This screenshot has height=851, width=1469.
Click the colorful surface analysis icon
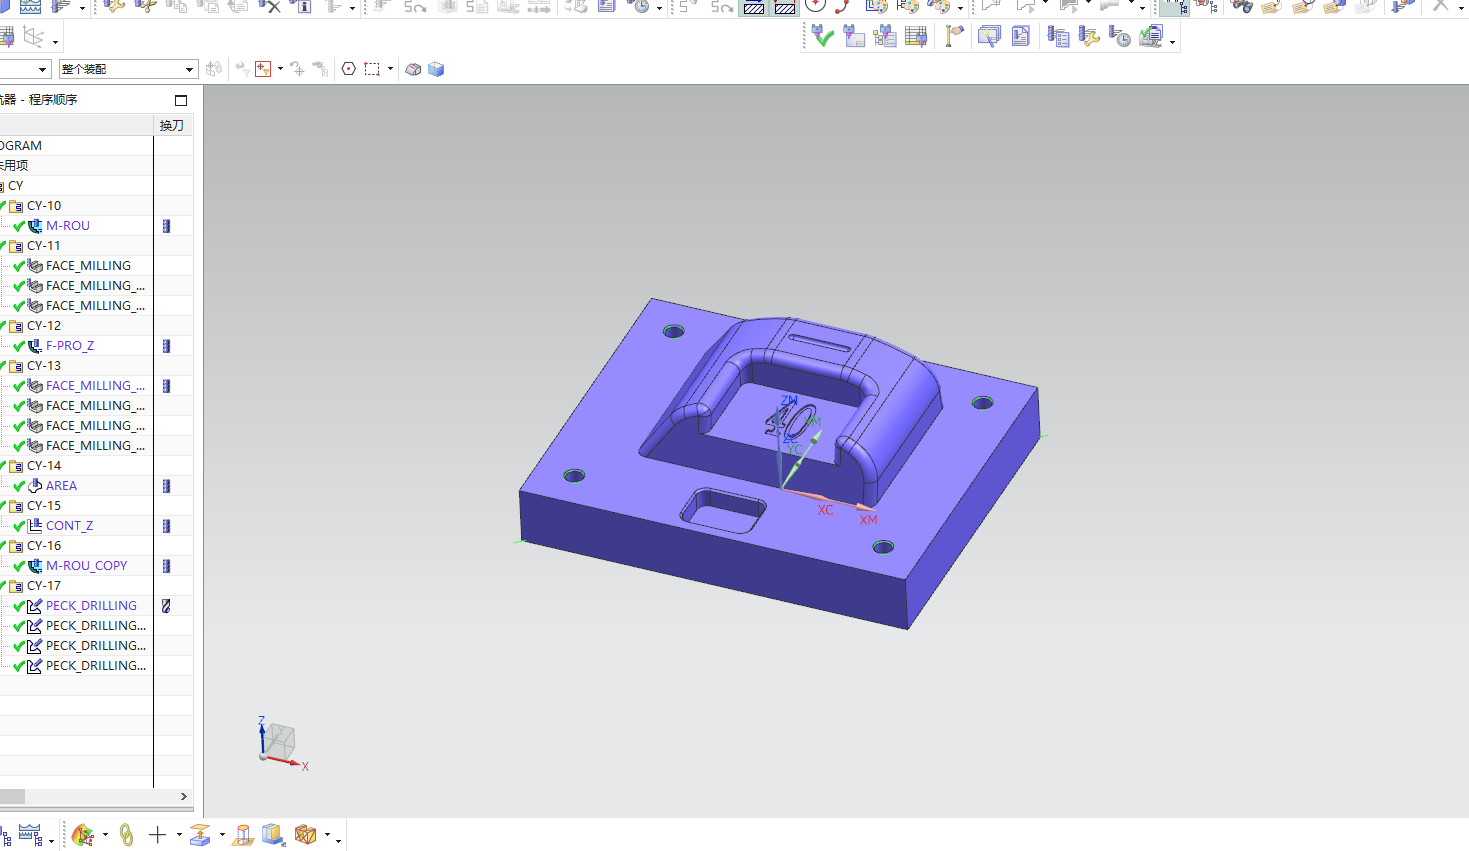(83, 835)
